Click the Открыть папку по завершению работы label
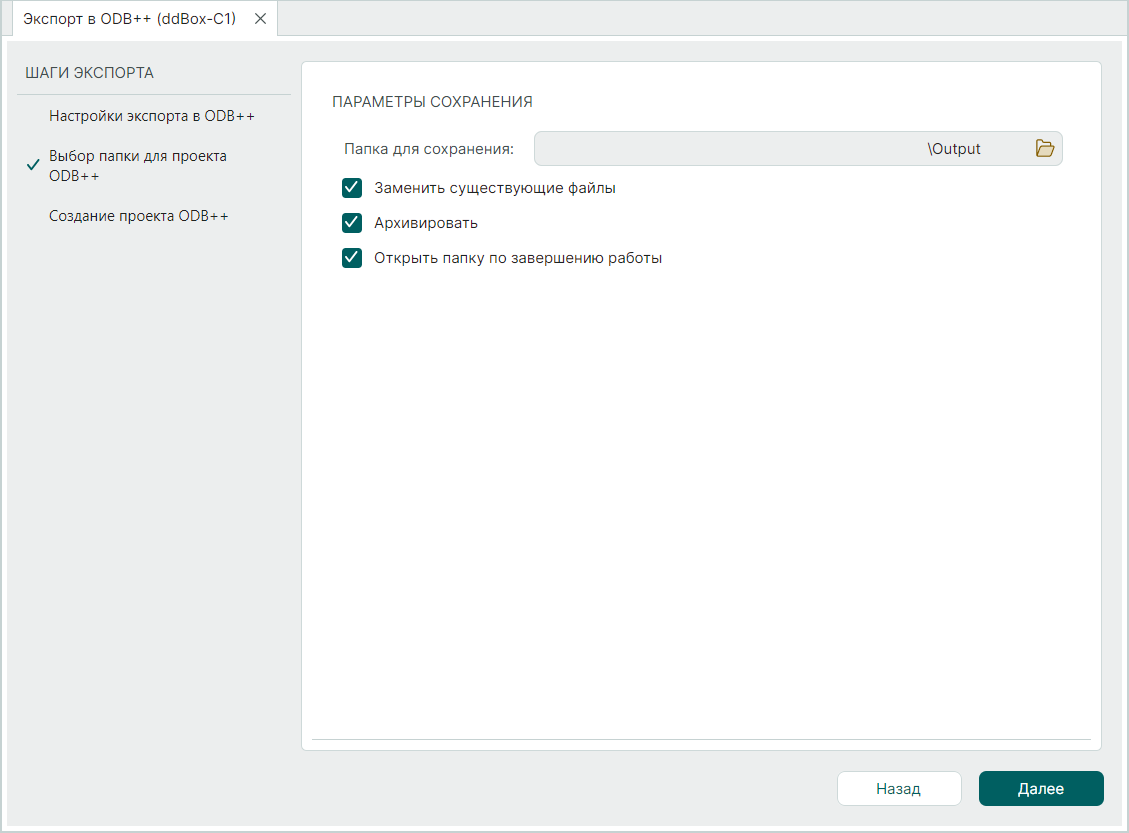Image resolution: width=1129 pixels, height=833 pixels. click(x=518, y=258)
